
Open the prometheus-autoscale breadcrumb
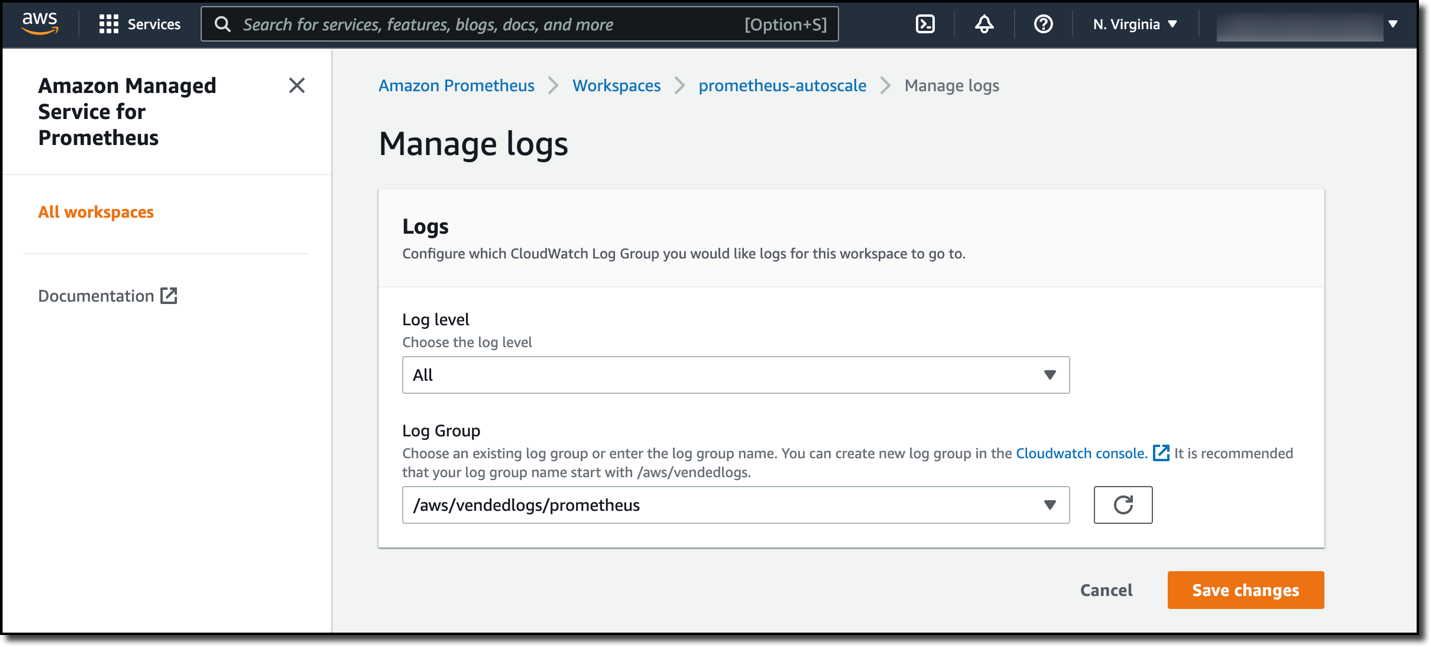(782, 86)
